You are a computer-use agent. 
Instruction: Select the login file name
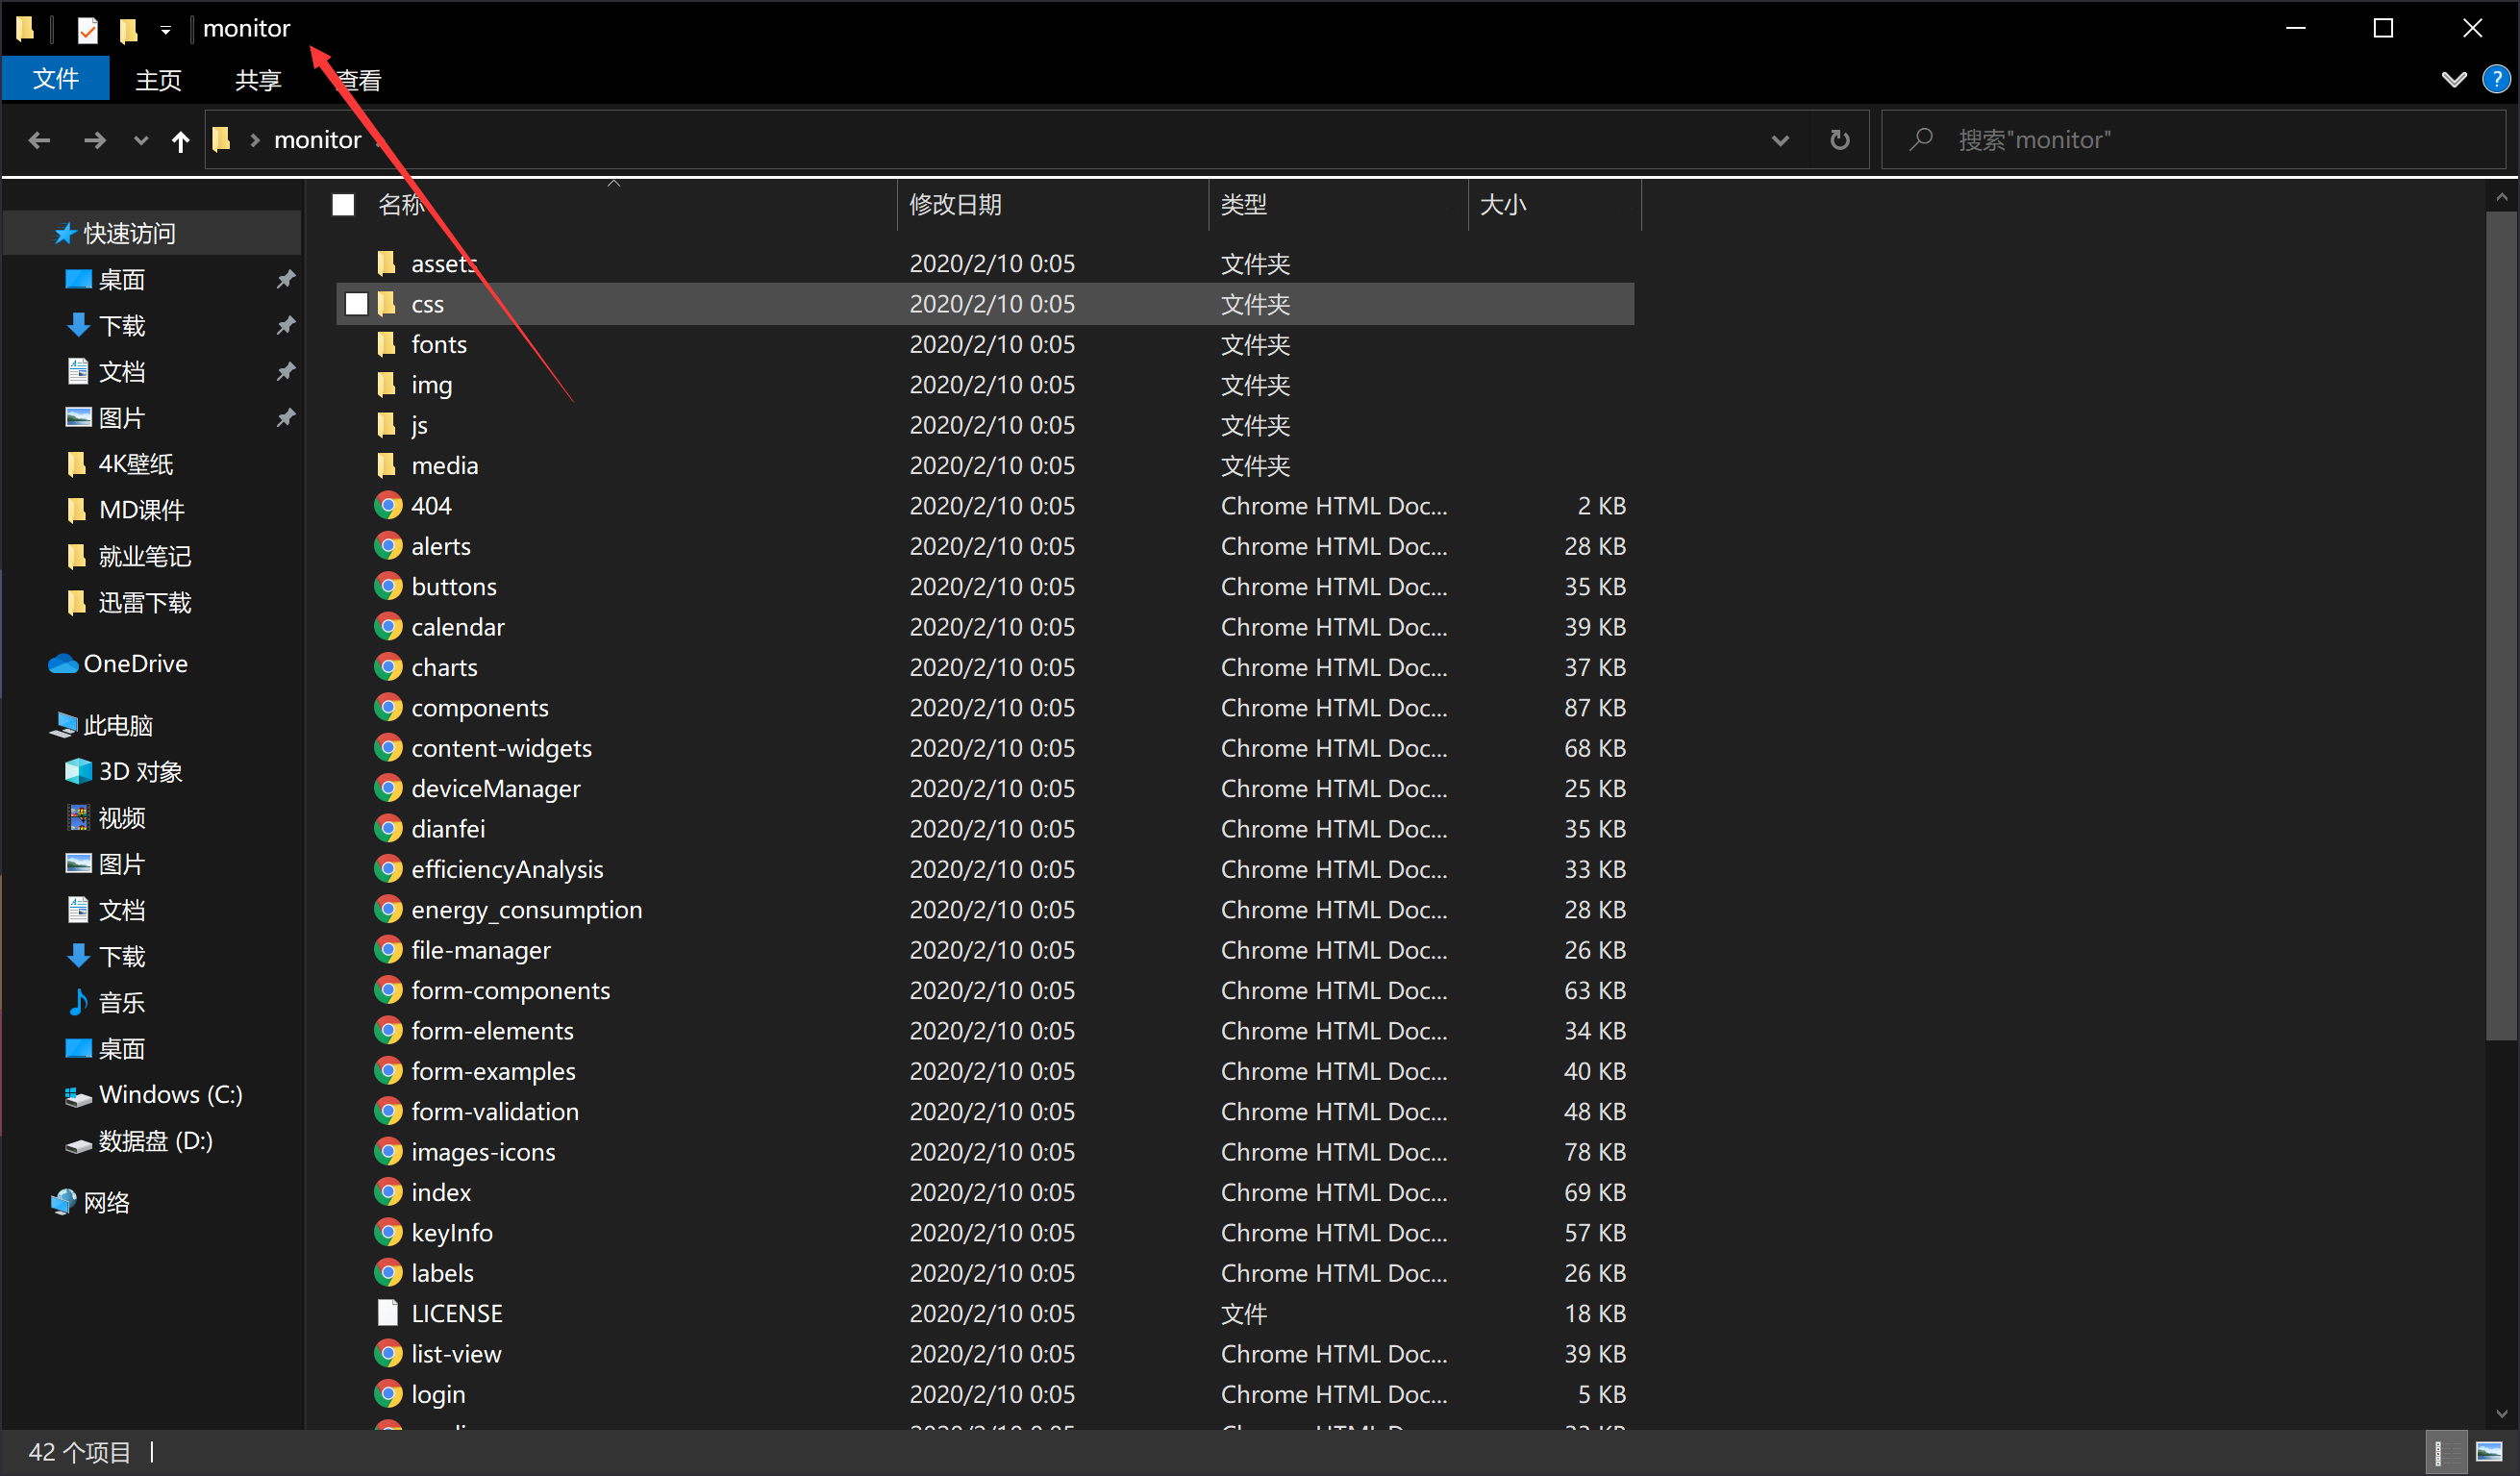pos(438,1394)
